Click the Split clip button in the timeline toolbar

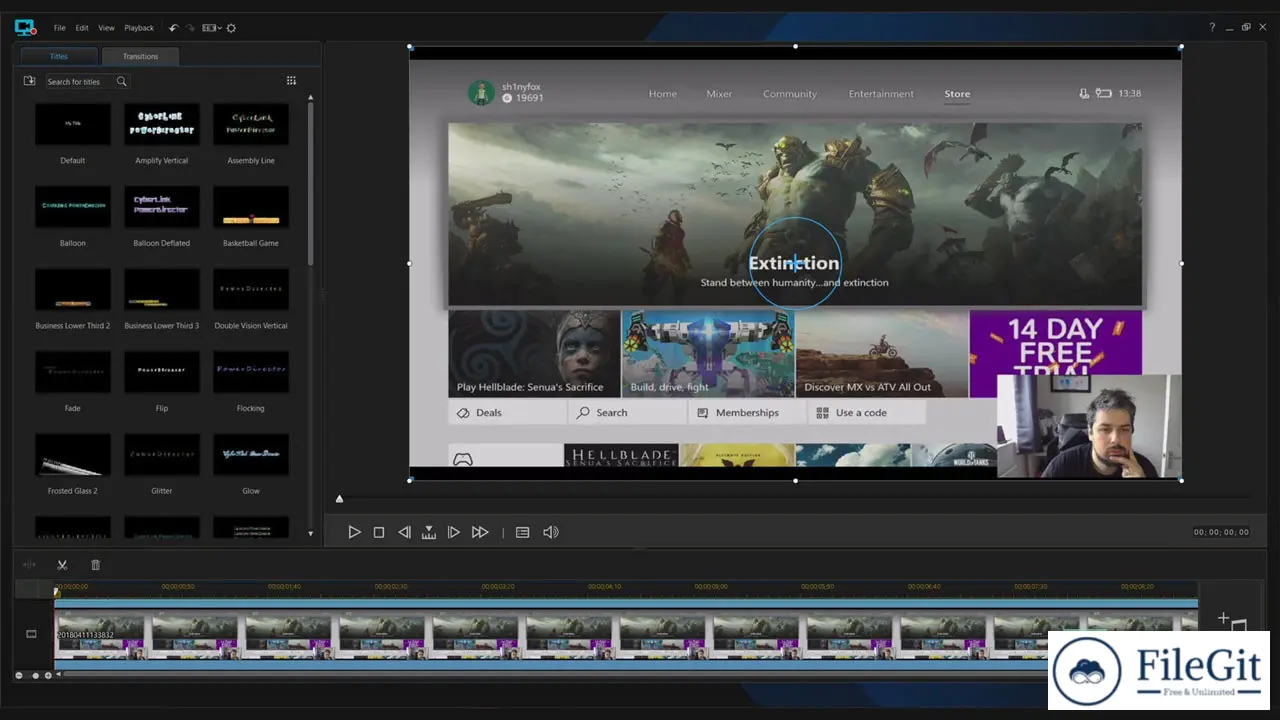pos(29,565)
